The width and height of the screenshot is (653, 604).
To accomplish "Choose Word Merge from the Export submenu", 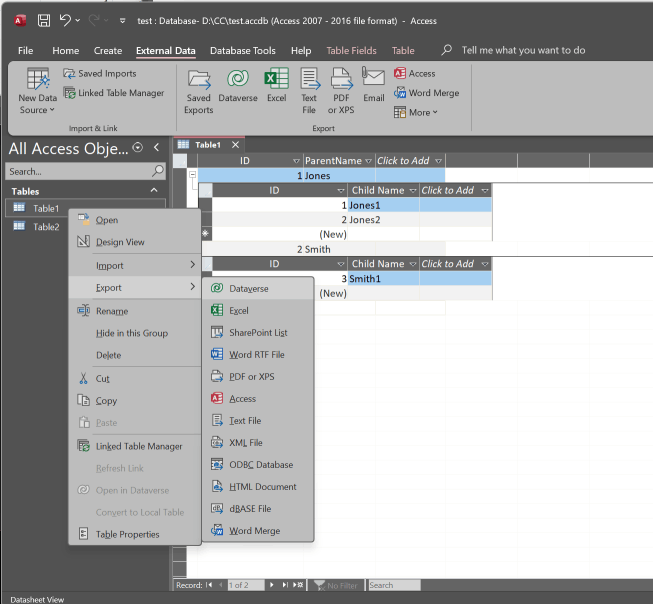I will (x=258, y=531).
